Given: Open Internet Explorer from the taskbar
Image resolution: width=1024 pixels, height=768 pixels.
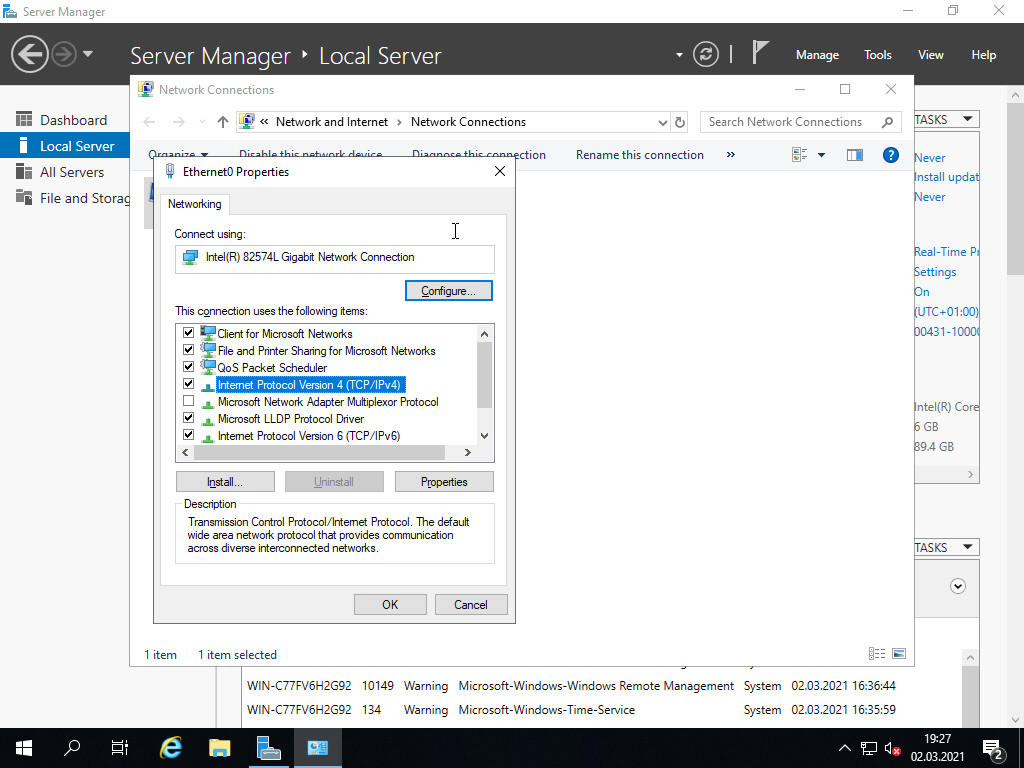Looking at the screenshot, I should [x=171, y=747].
